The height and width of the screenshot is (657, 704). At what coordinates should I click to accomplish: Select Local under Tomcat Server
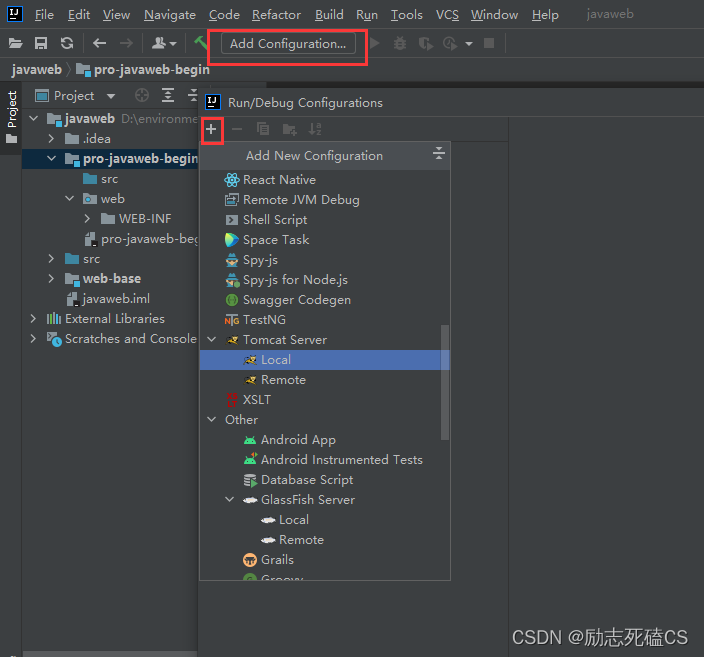325,360
